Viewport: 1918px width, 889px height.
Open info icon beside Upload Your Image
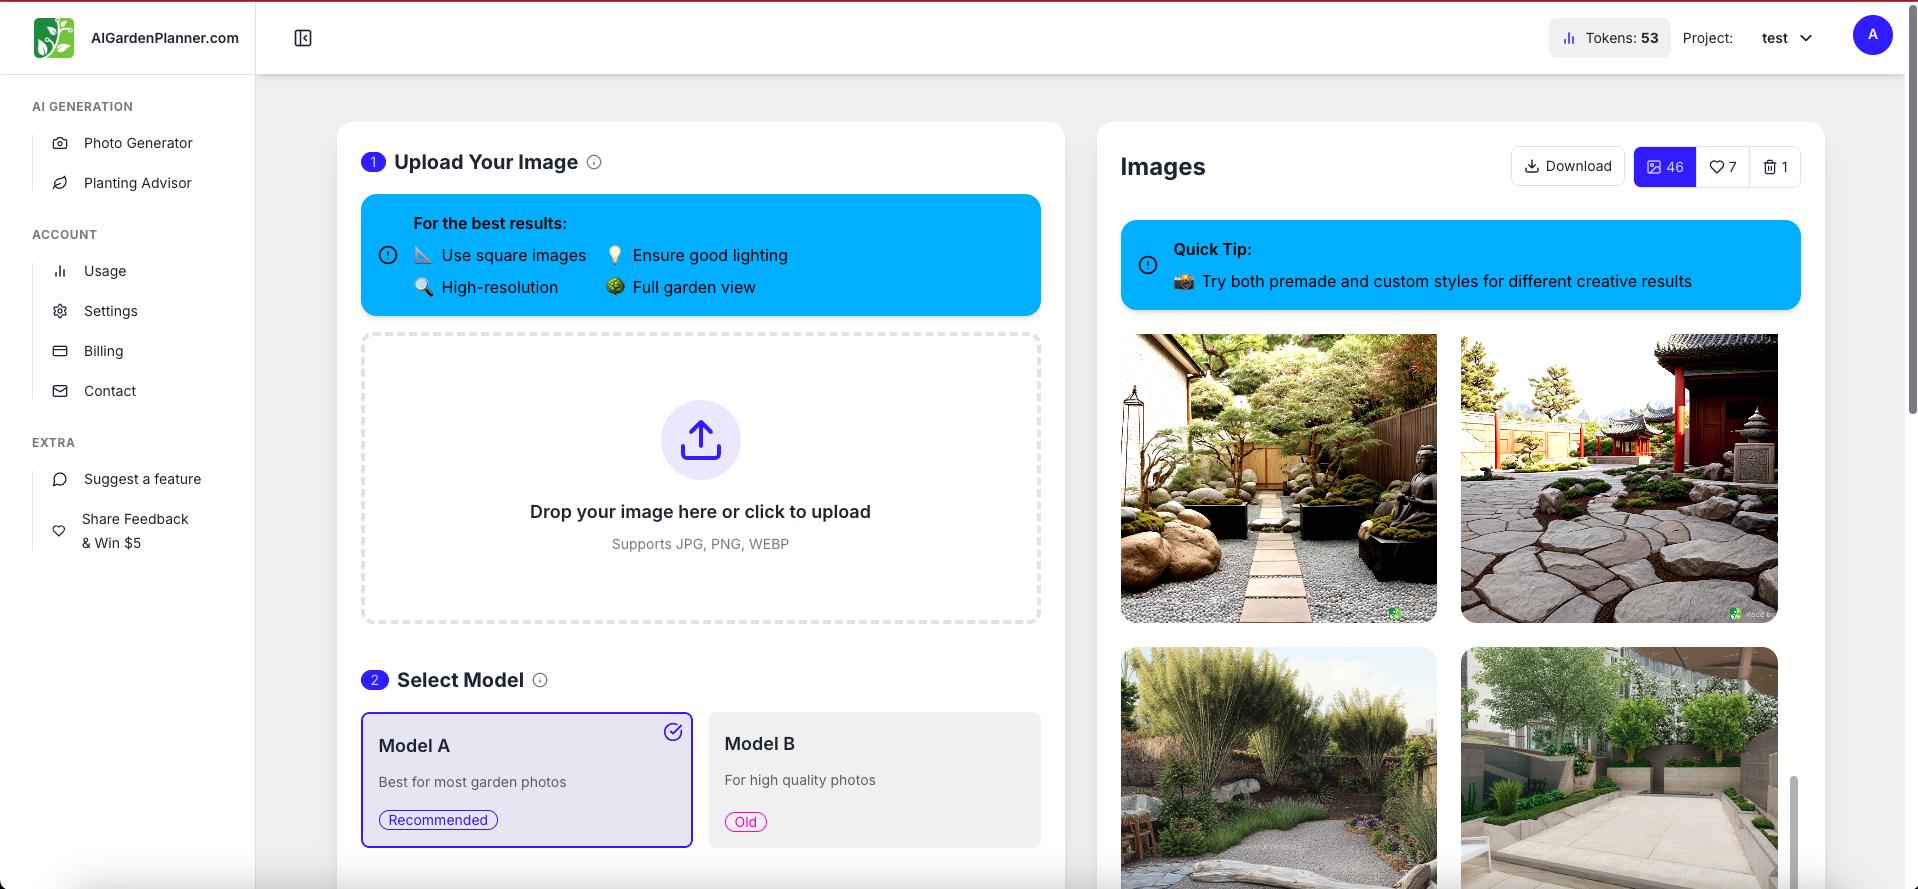pyautogui.click(x=594, y=162)
